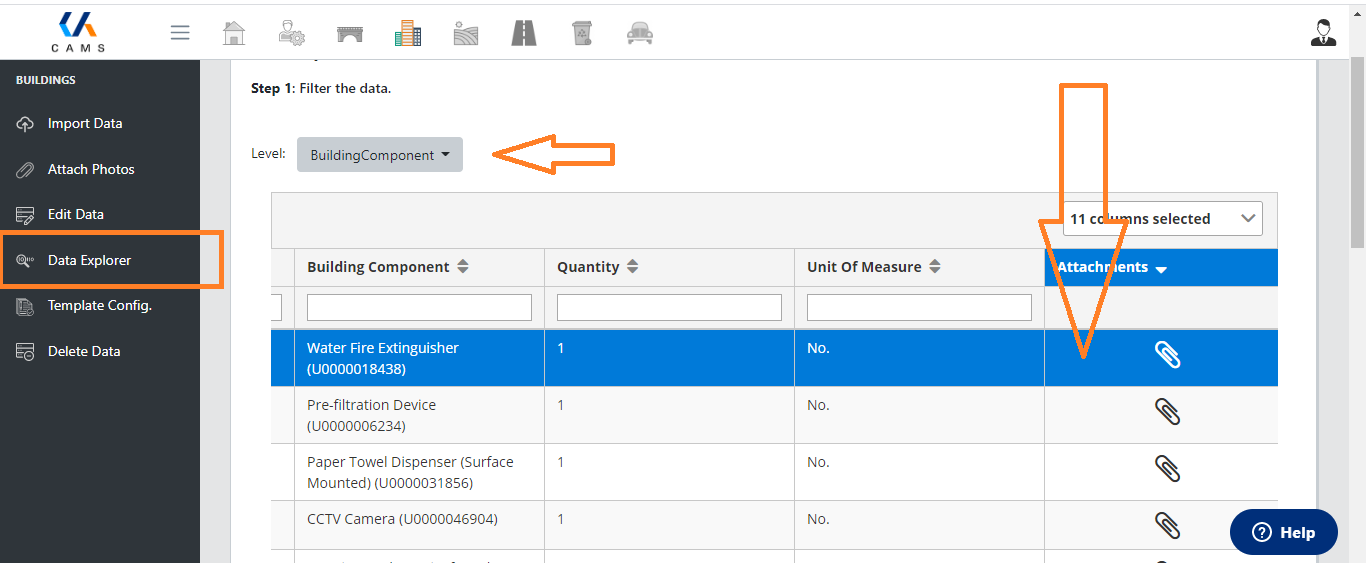Click the user profile avatar icon

(x=1323, y=33)
